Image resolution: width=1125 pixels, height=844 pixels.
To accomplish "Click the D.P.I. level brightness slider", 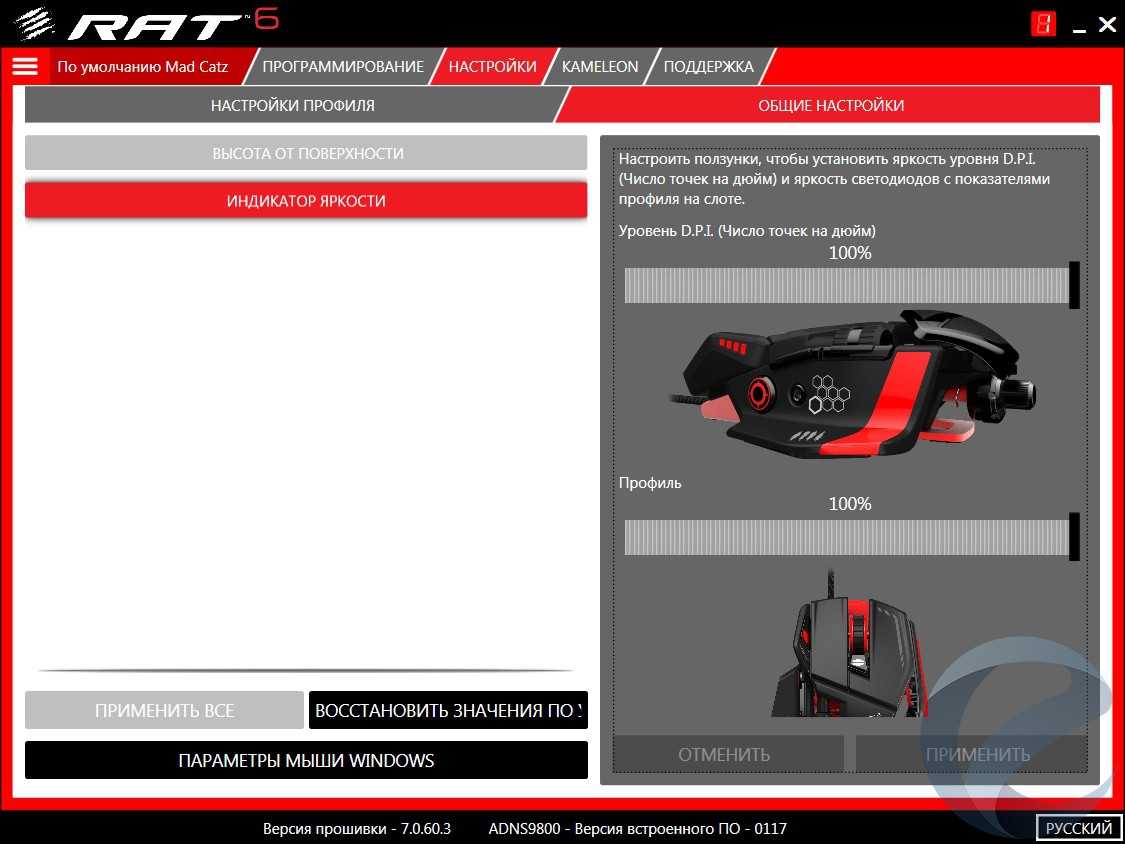I will tap(850, 285).
